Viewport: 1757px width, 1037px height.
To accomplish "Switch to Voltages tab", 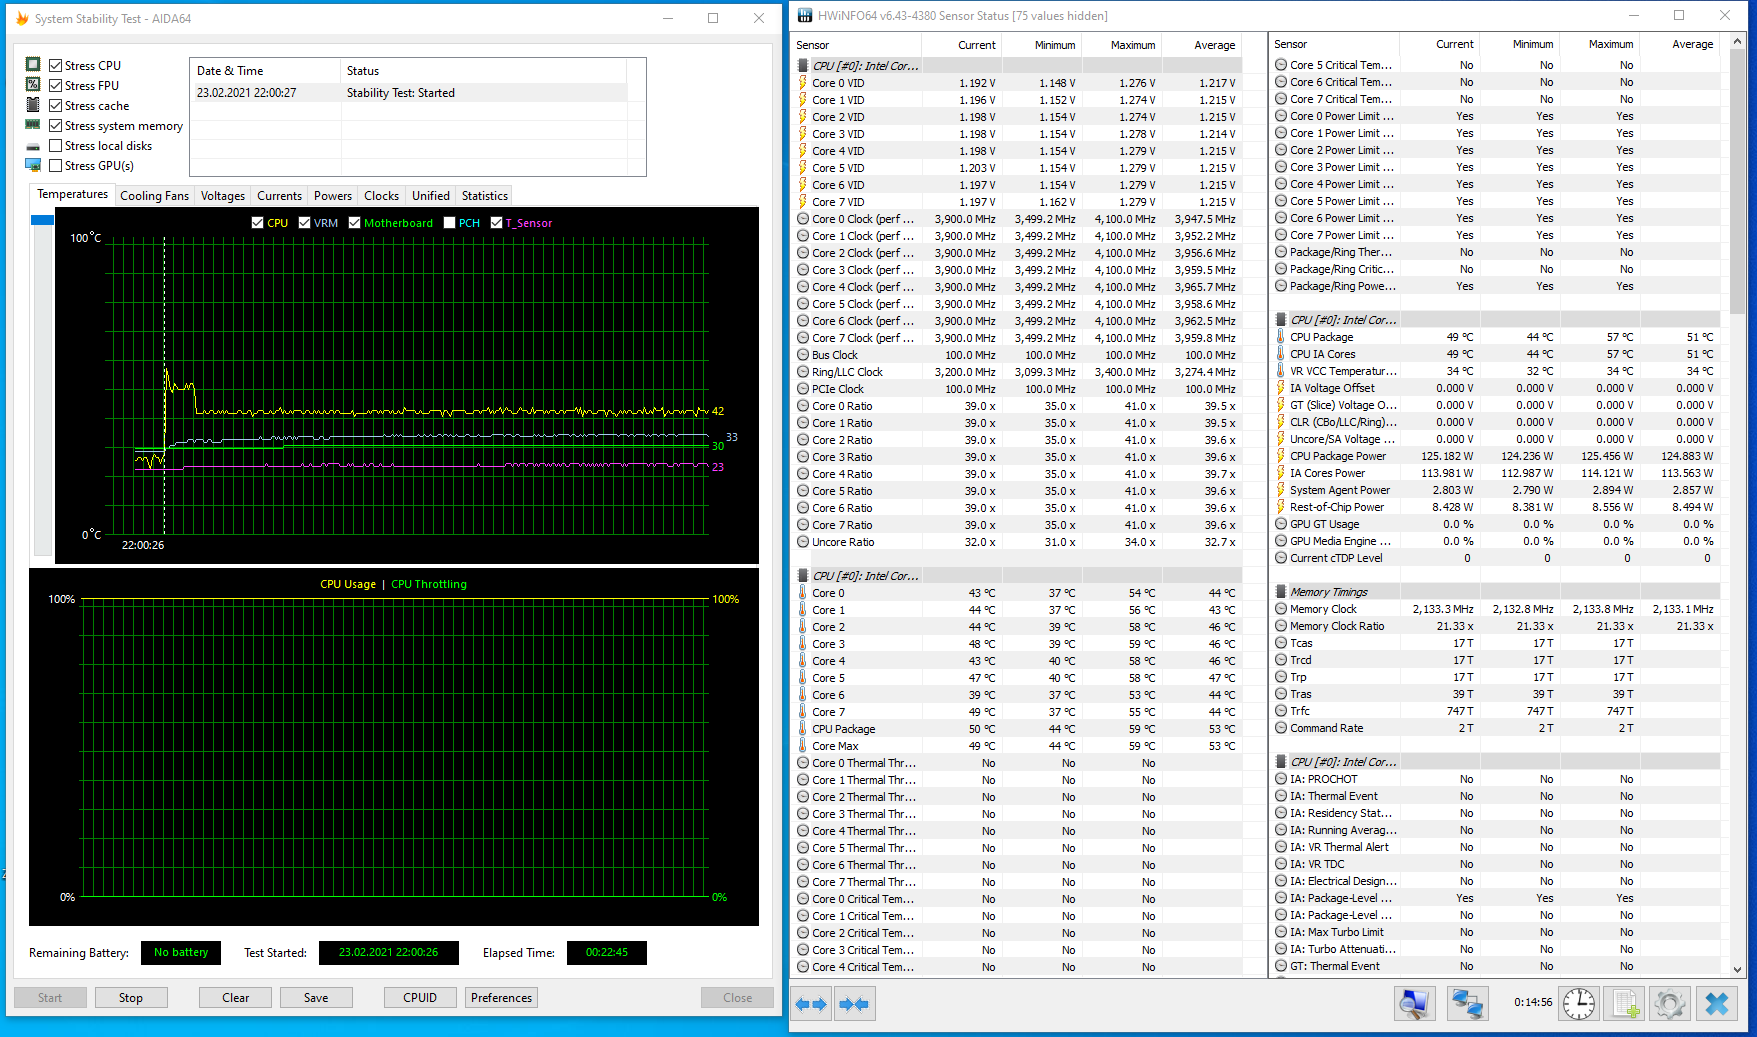I will (222, 196).
